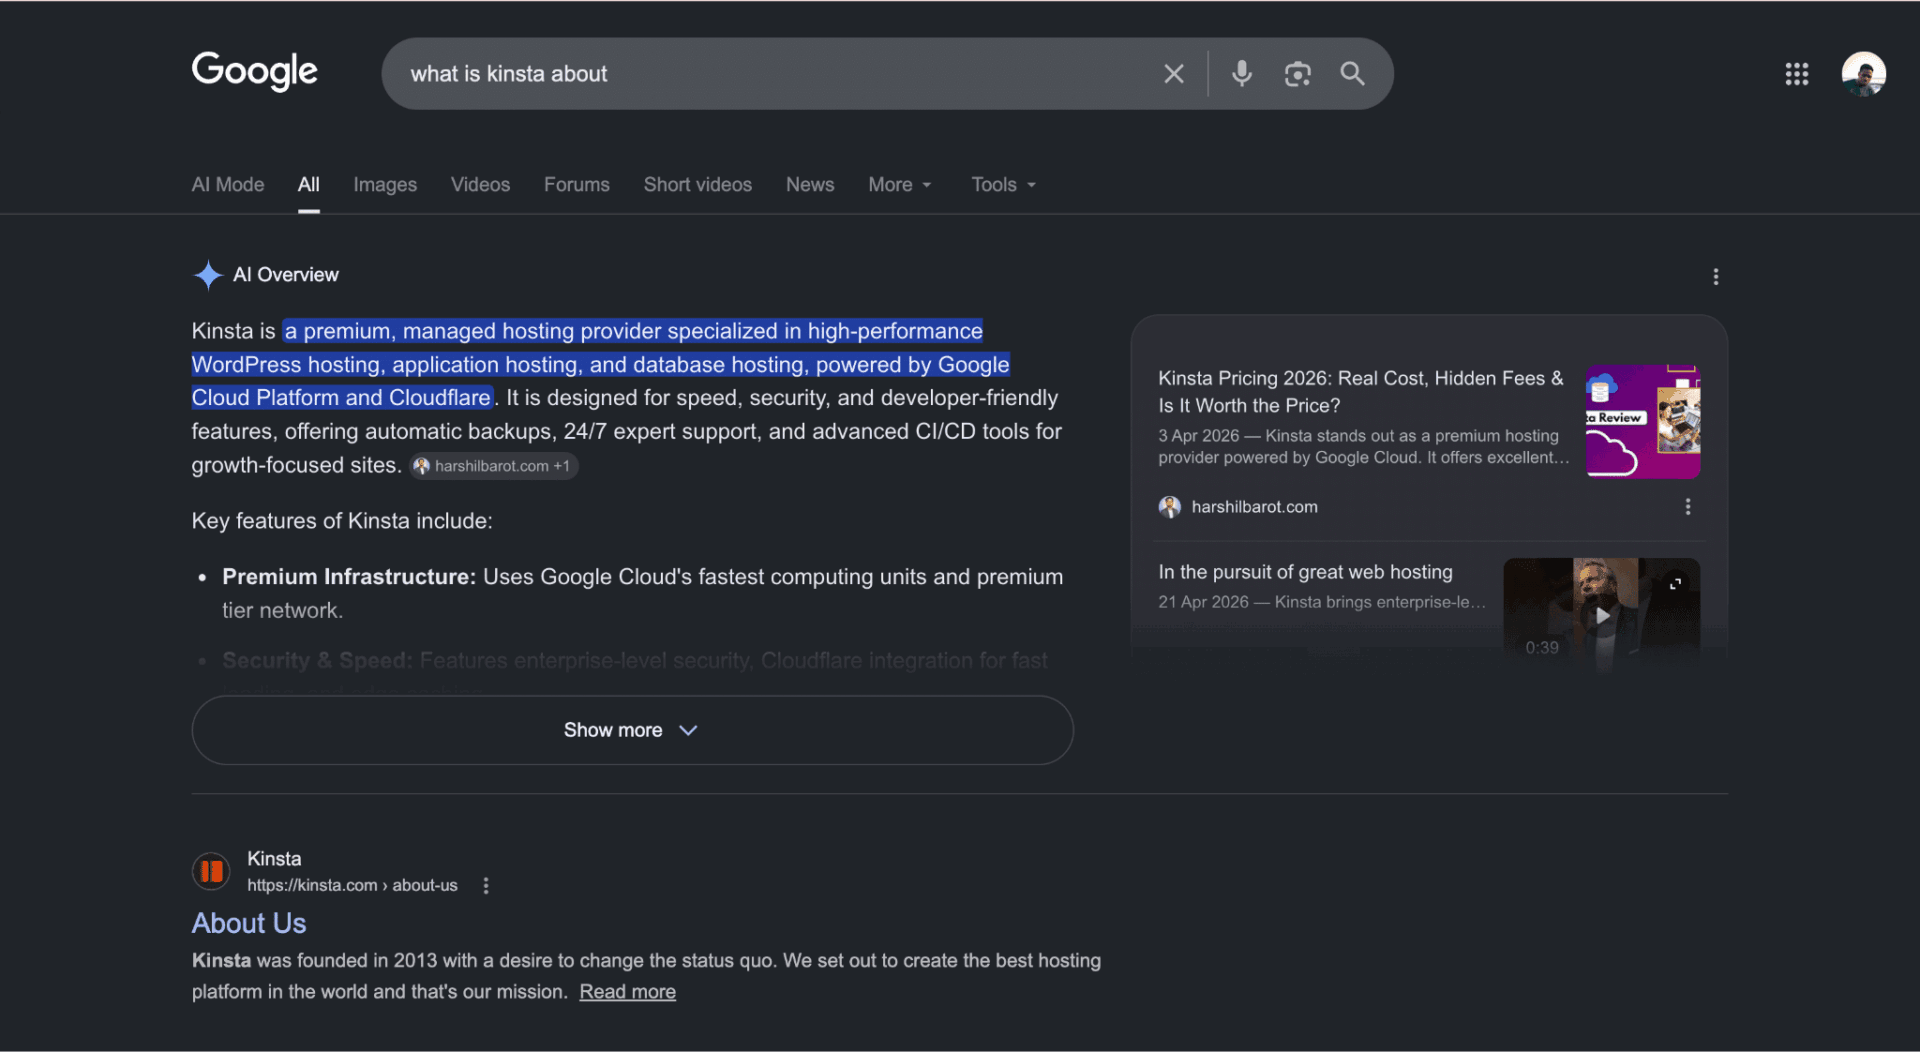Open the Kinsta Pricing 2026 article
The width and height of the screenshot is (1920, 1052).
1361,392
